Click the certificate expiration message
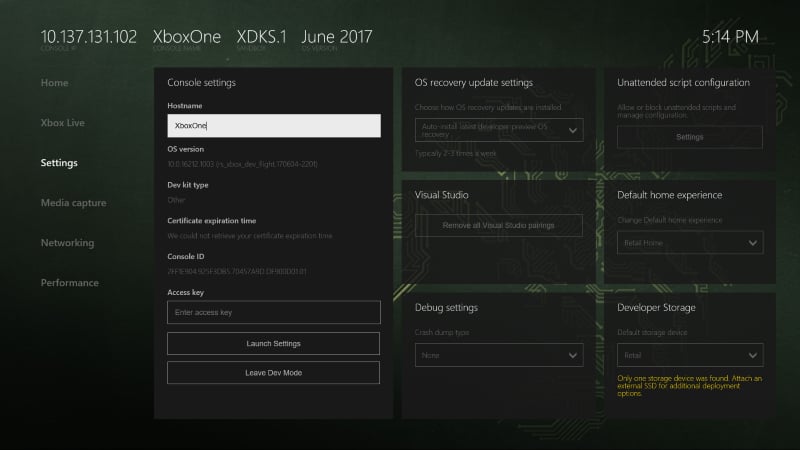This screenshot has height=450, width=800. point(249,236)
